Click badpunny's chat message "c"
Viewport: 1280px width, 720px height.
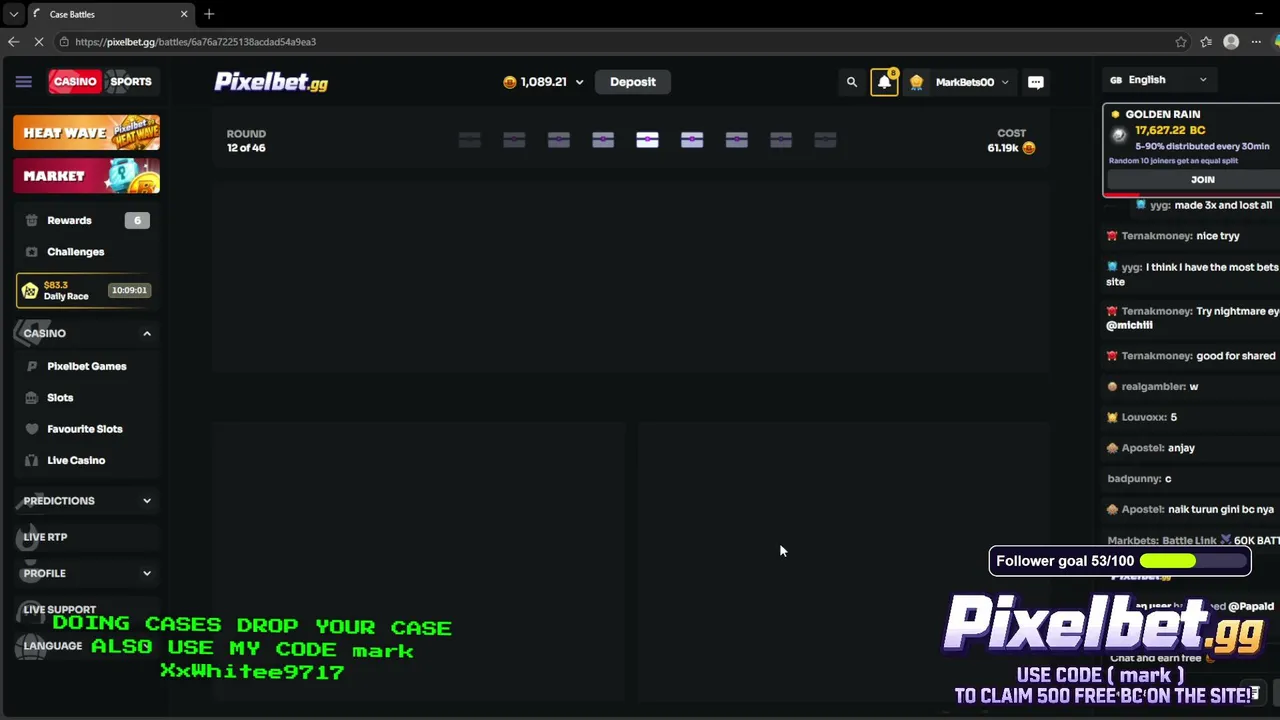tap(1139, 479)
